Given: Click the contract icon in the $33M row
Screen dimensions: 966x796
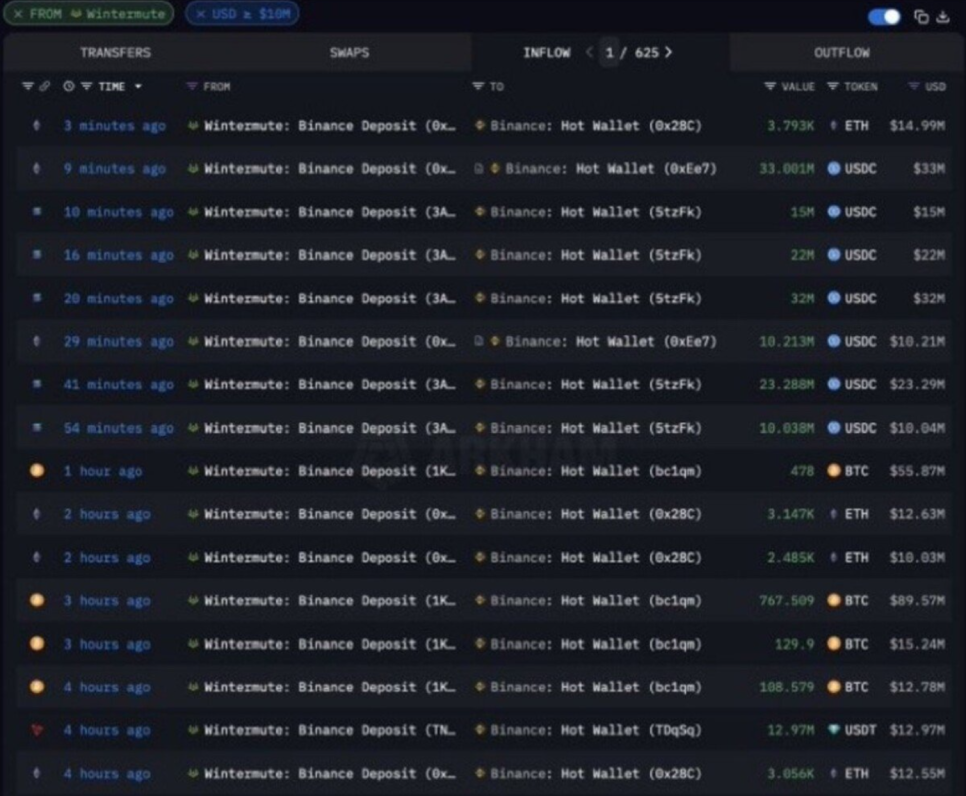Looking at the screenshot, I should coord(478,168).
